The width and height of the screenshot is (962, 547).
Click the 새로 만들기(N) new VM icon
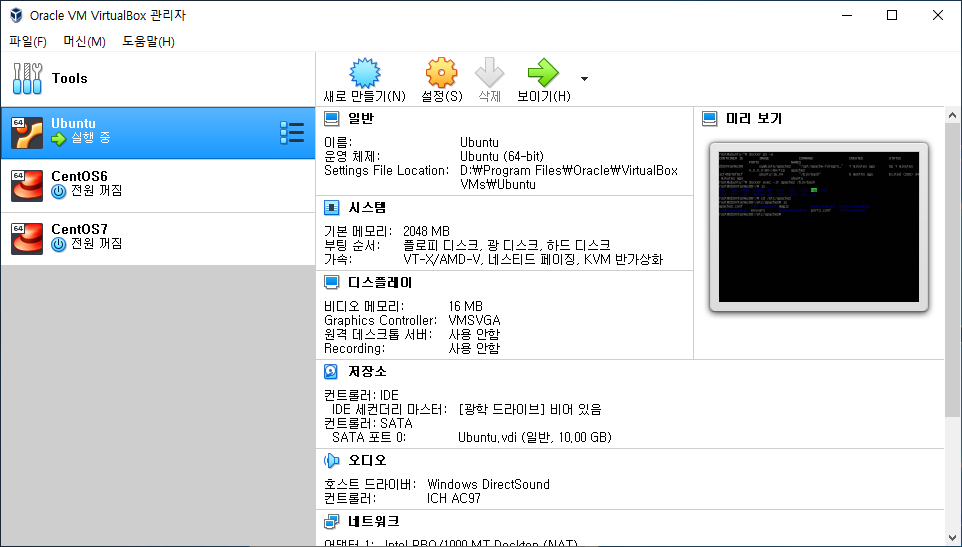pyautogui.click(x=365, y=73)
